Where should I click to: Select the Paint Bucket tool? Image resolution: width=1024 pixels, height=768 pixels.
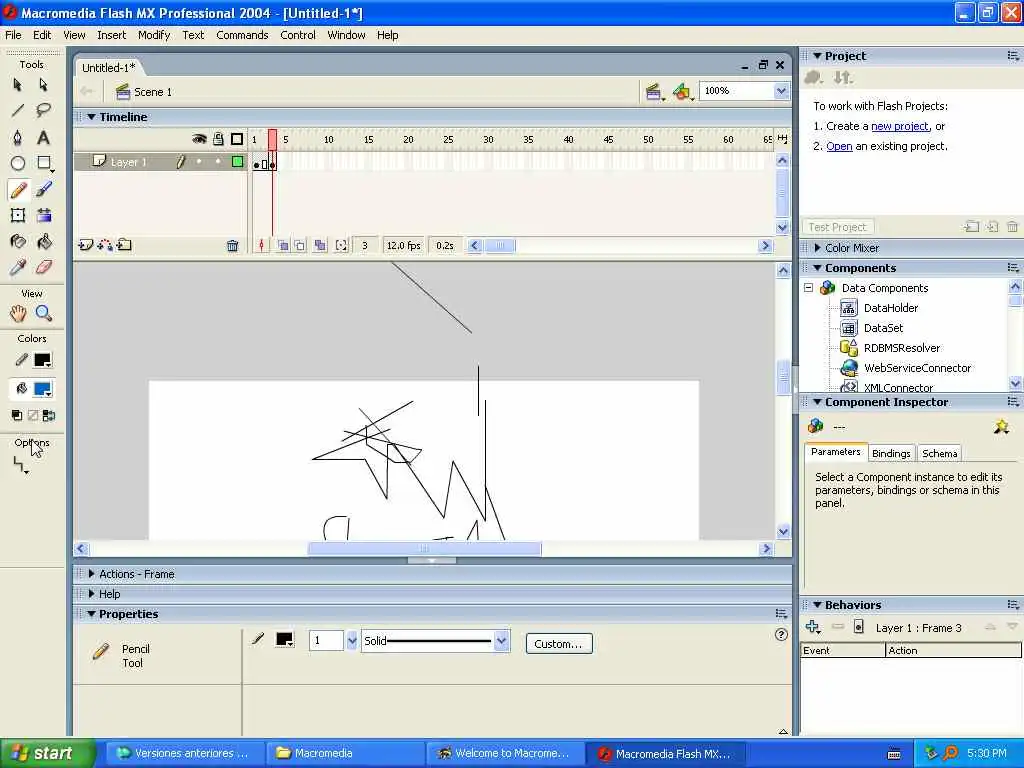(x=43, y=242)
